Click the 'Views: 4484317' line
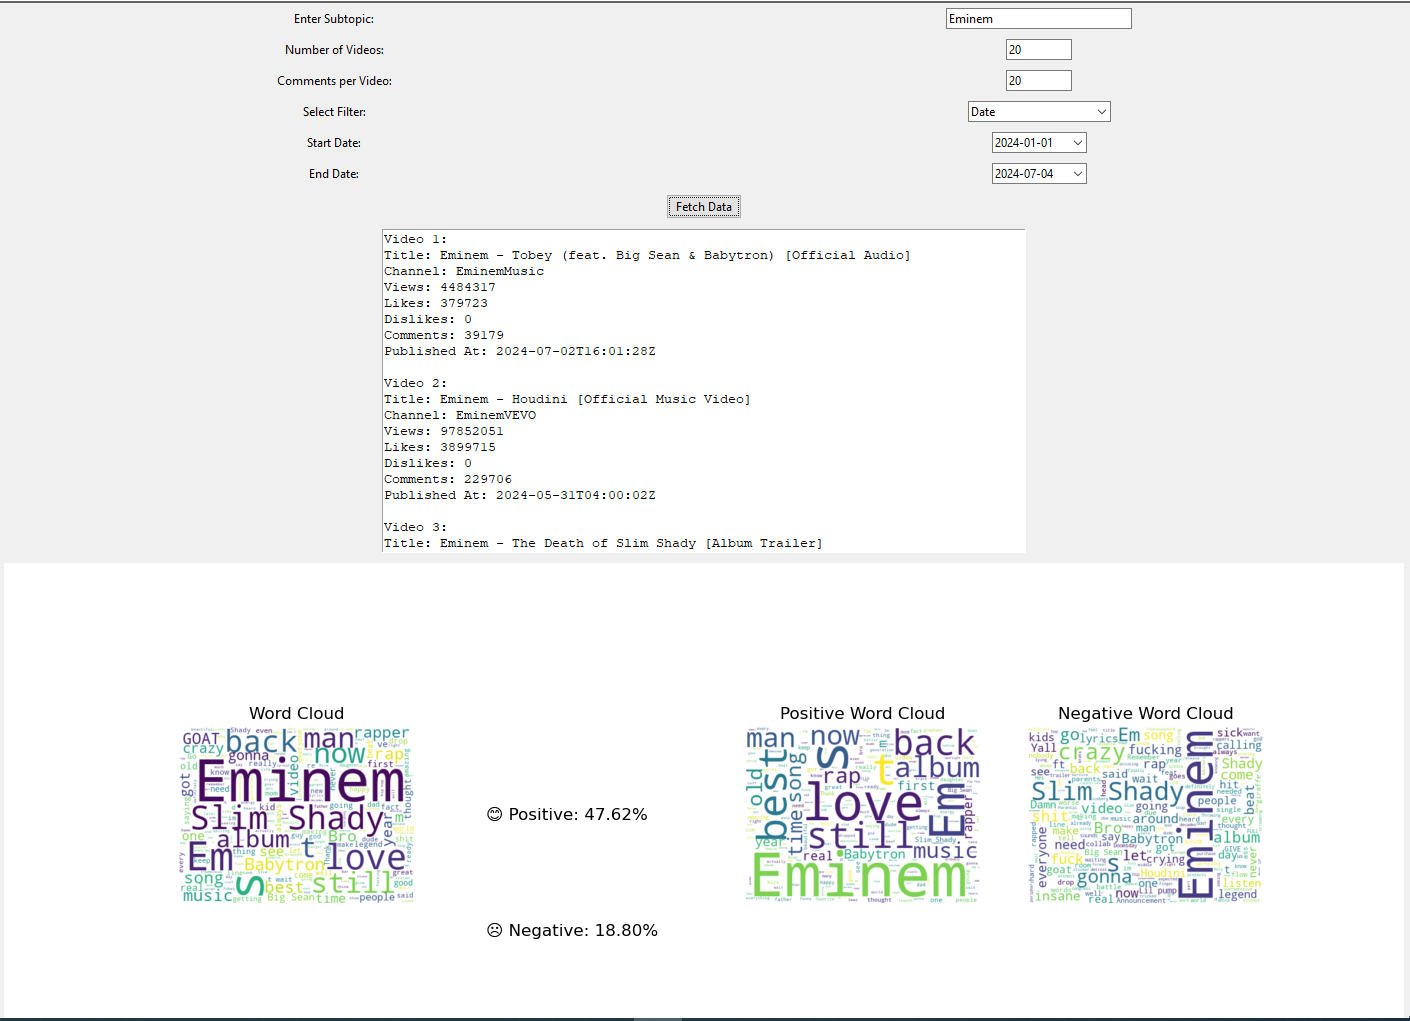Viewport: 1410px width, 1021px height. [440, 287]
